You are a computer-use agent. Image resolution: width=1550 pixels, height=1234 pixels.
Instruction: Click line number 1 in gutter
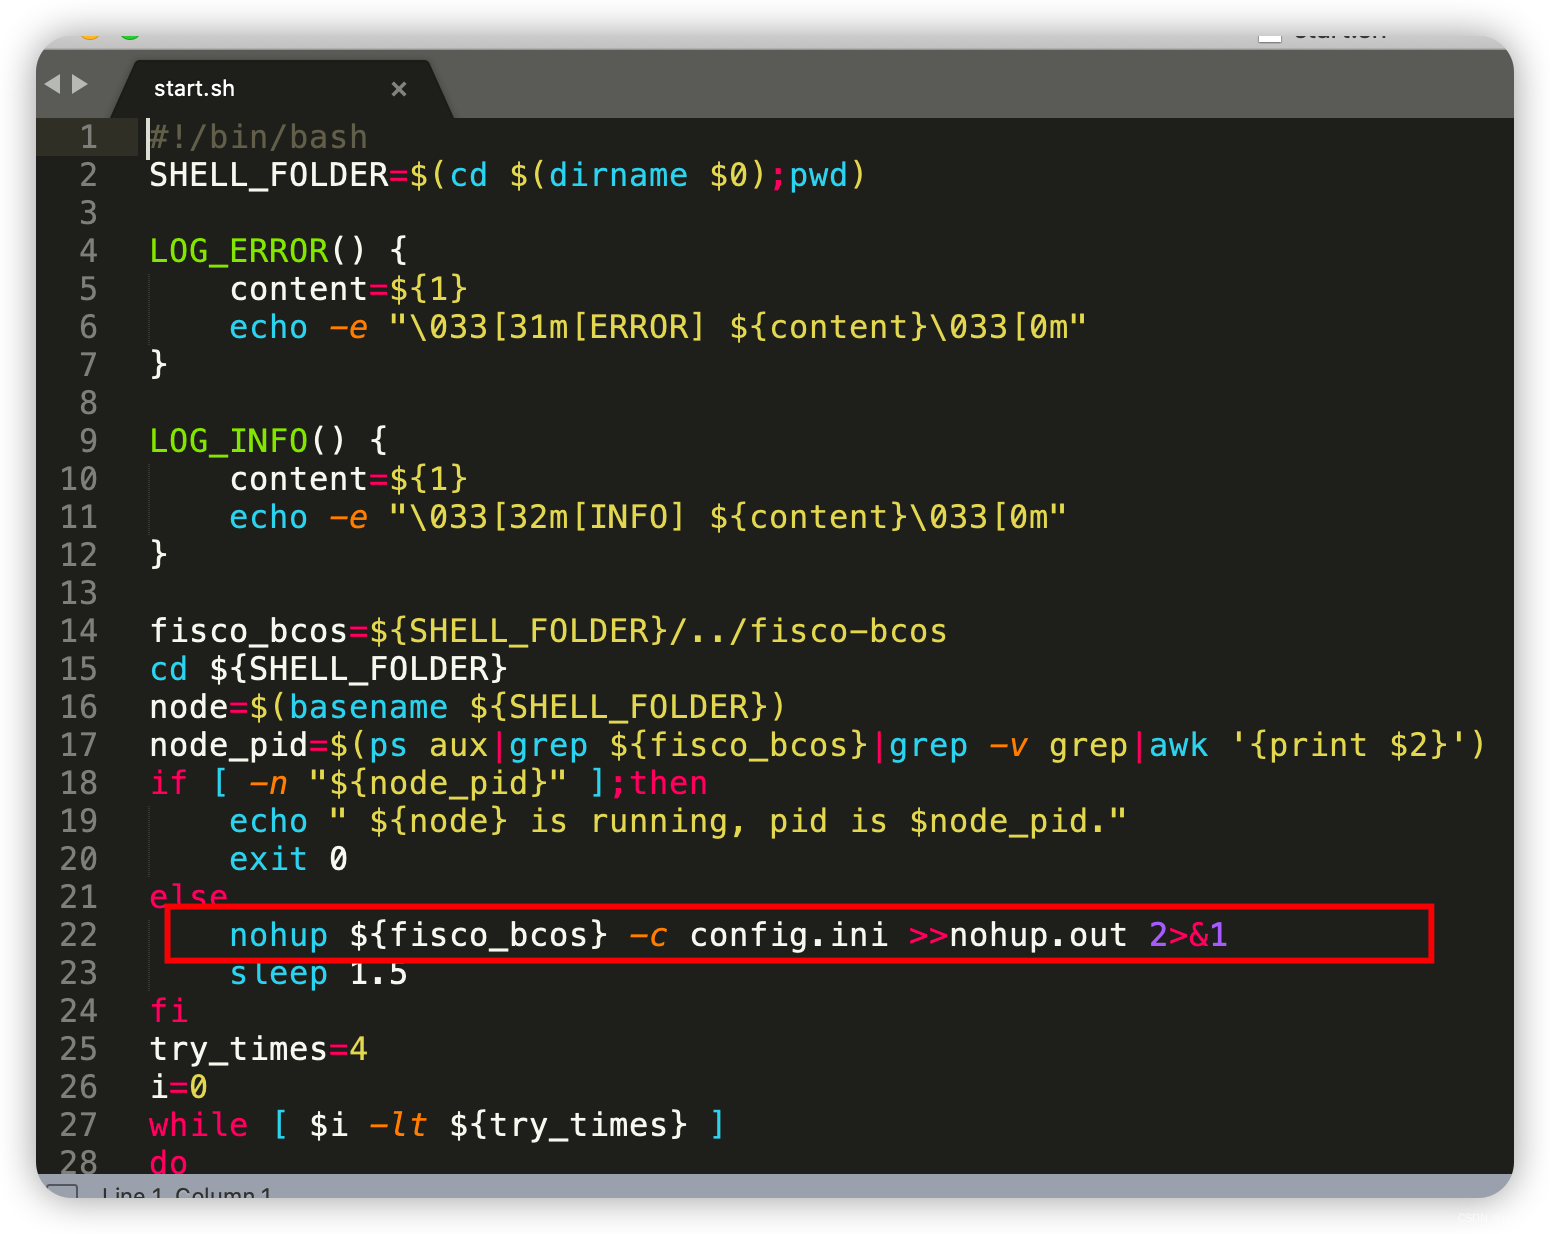tap(89, 137)
